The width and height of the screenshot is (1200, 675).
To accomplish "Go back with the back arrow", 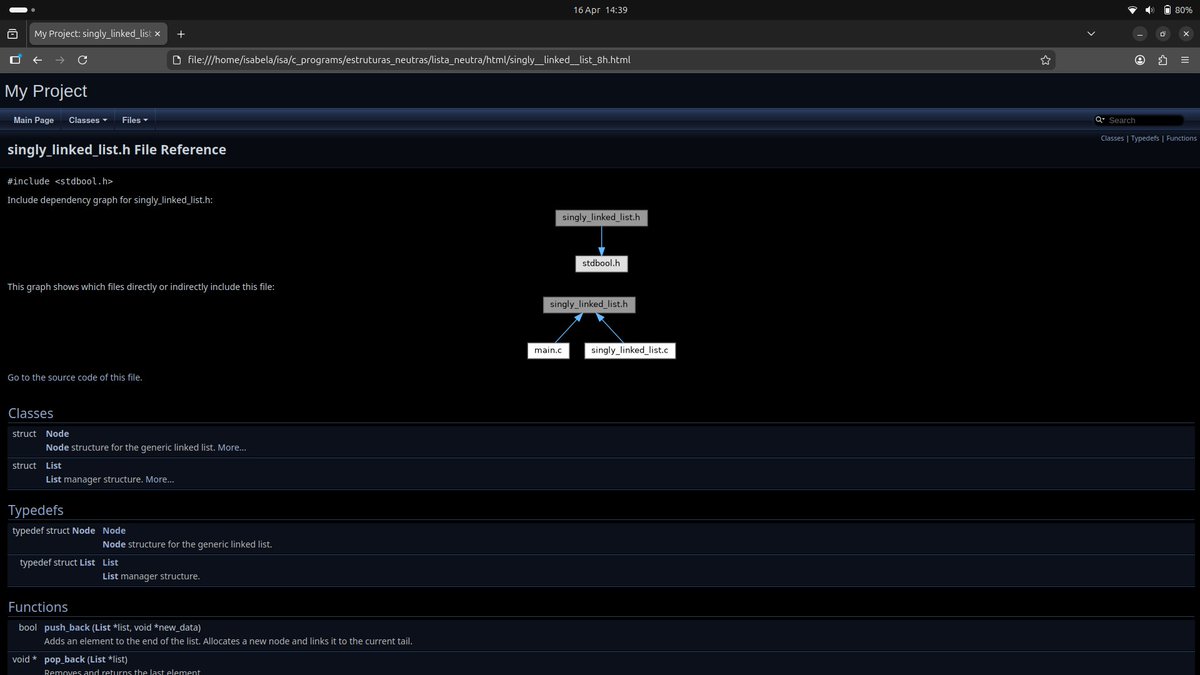I will pos(37,60).
